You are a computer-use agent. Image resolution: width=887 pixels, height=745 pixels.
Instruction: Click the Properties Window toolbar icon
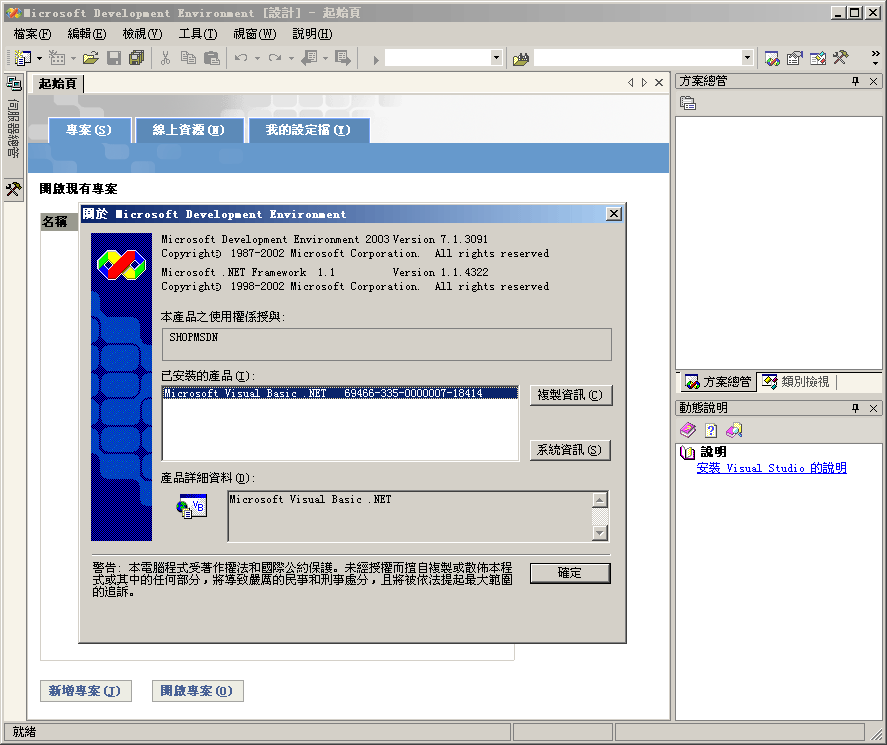pos(795,58)
